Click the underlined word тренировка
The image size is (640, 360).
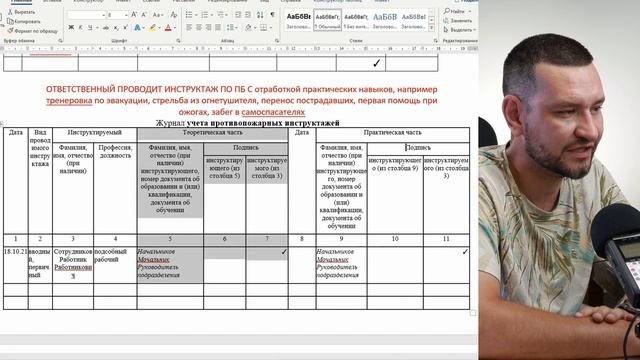[x=69, y=100]
